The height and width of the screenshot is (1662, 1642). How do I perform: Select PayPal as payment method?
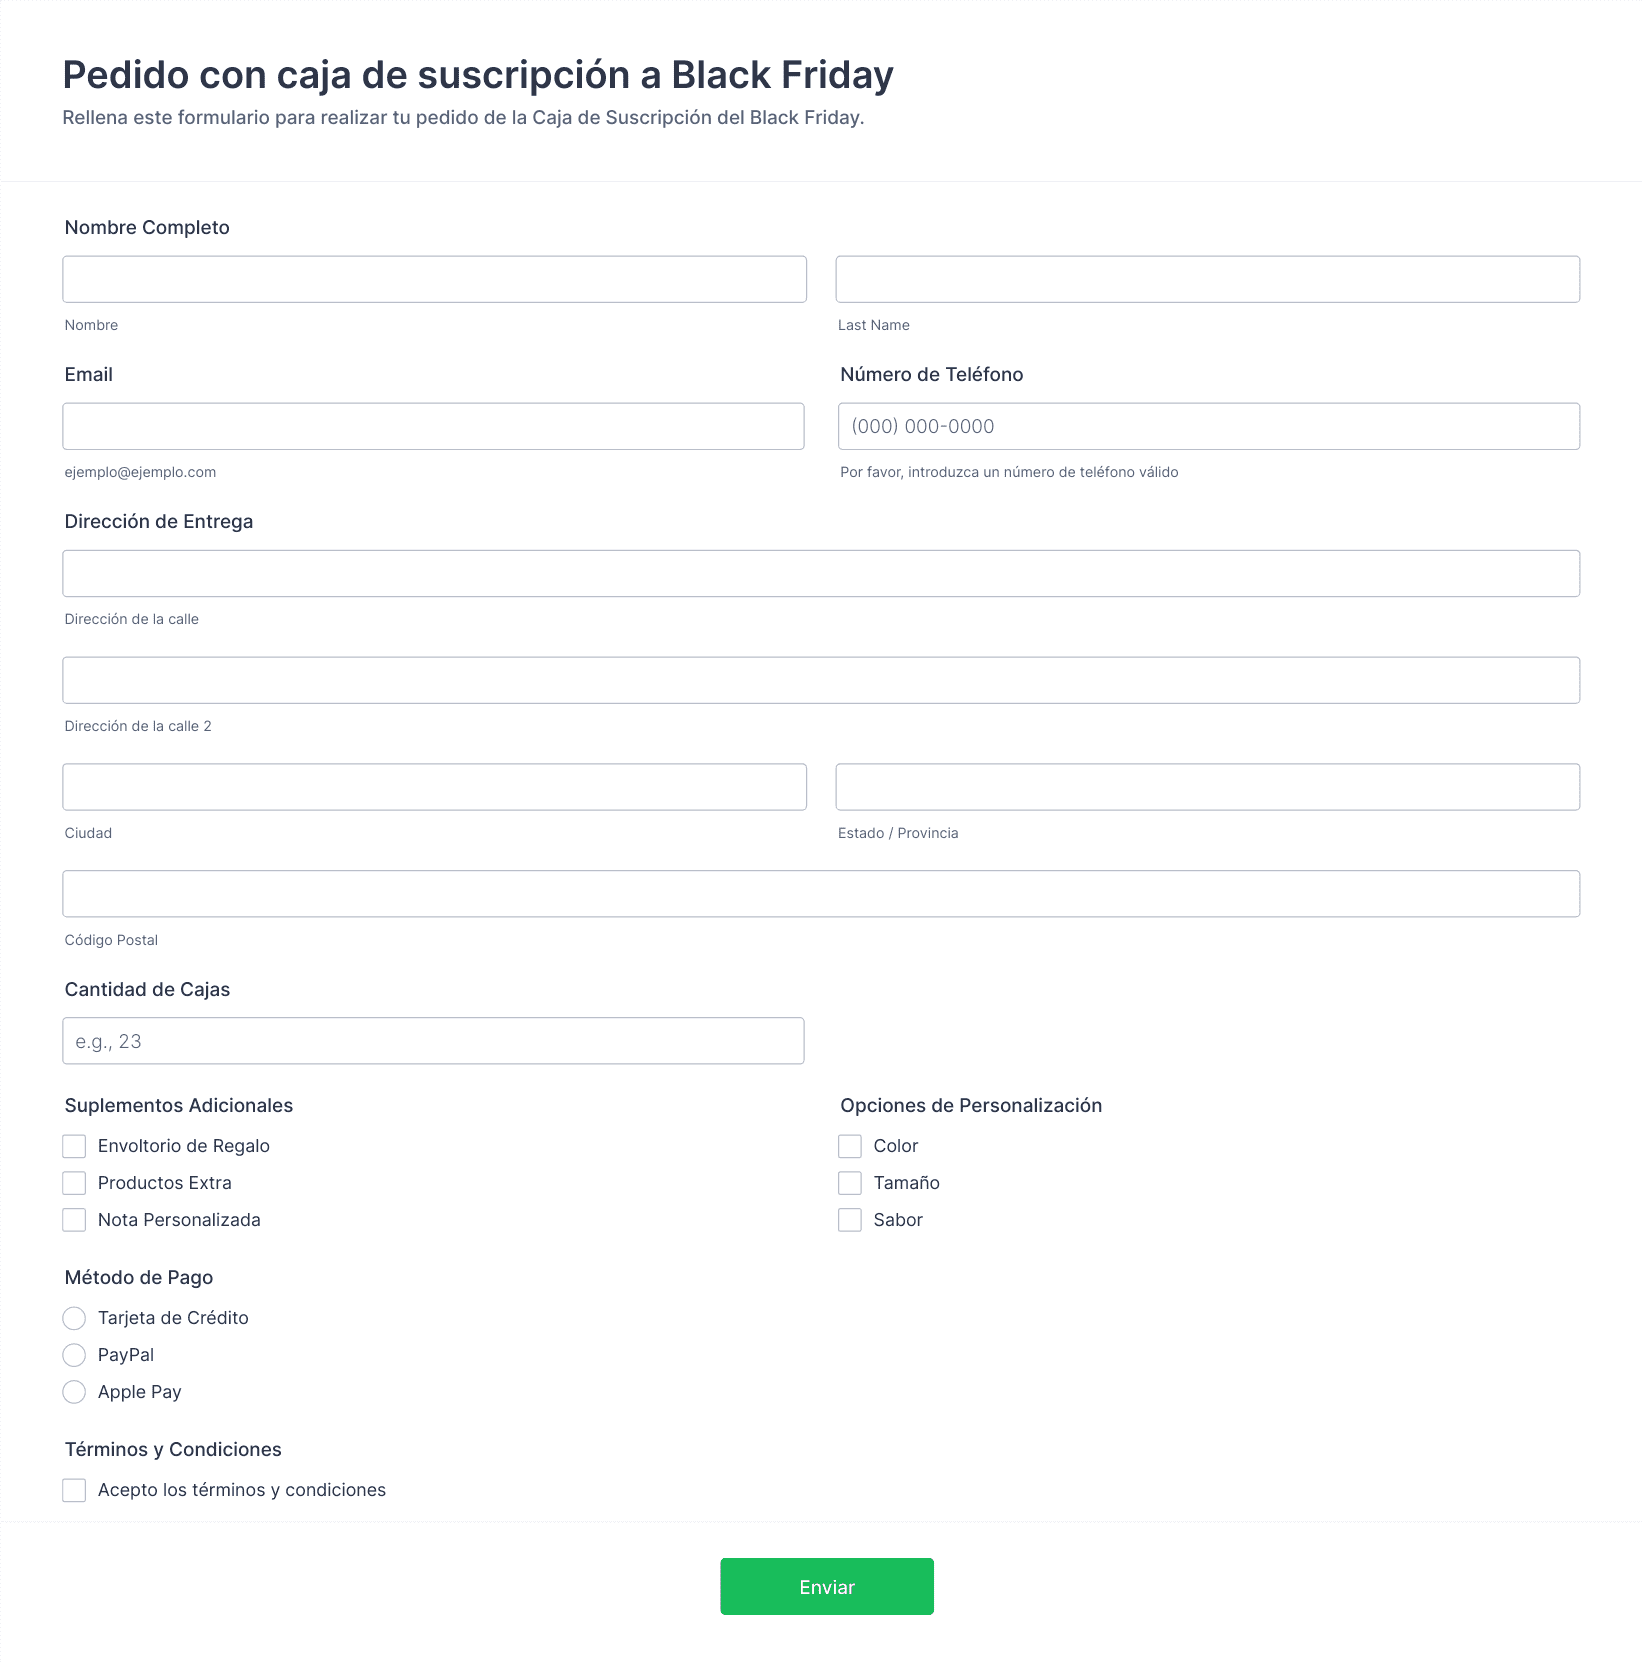74,1355
